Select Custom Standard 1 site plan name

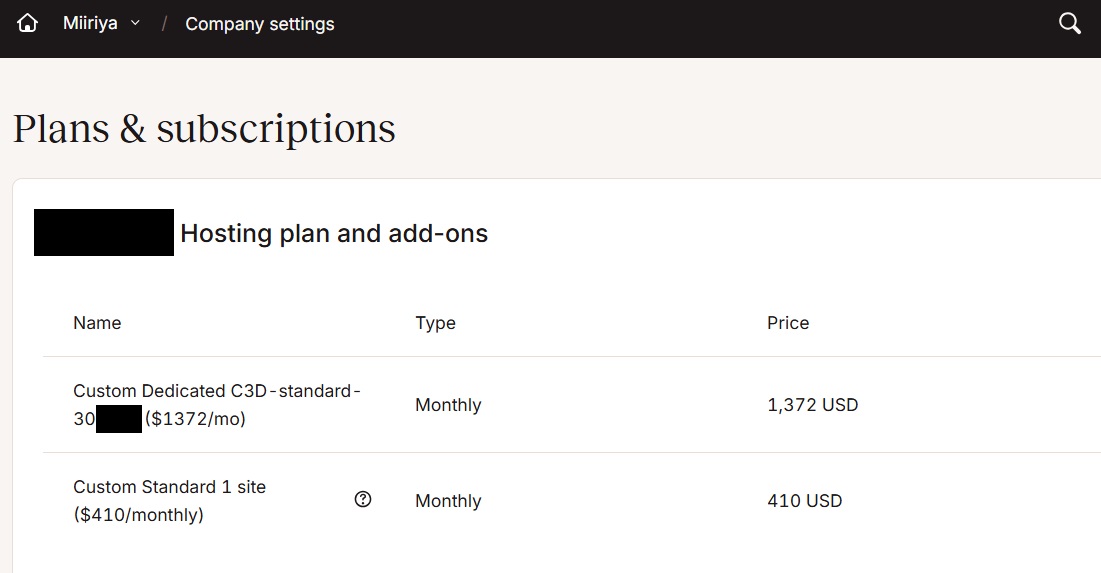point(169,487)
